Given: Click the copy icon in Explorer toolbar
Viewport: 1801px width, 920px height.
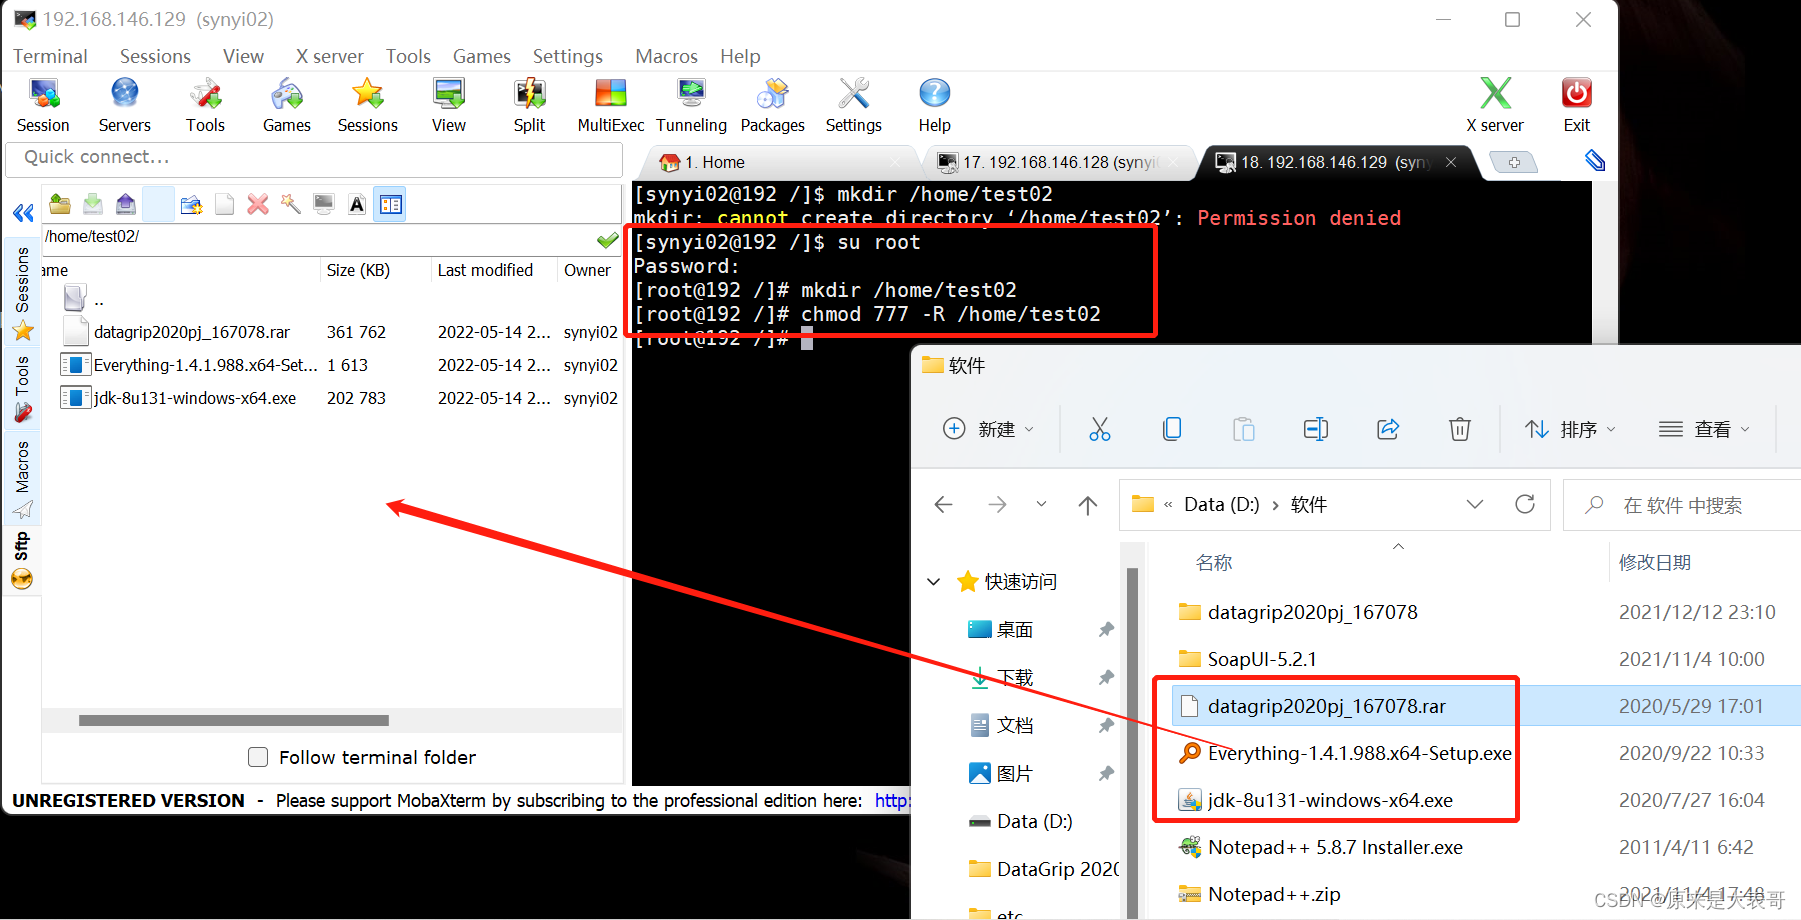Looking at the screenshot, I should [1172, 429].
